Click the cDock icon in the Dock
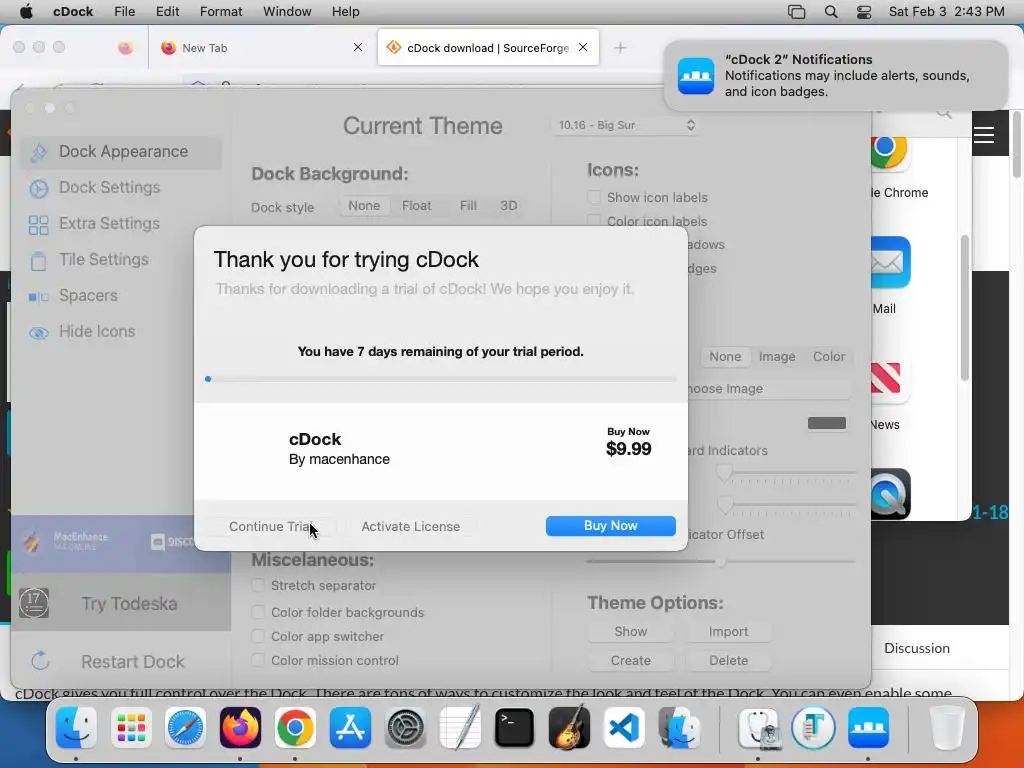The width and height of the screenshot is (1024, 768). point(868,728)
